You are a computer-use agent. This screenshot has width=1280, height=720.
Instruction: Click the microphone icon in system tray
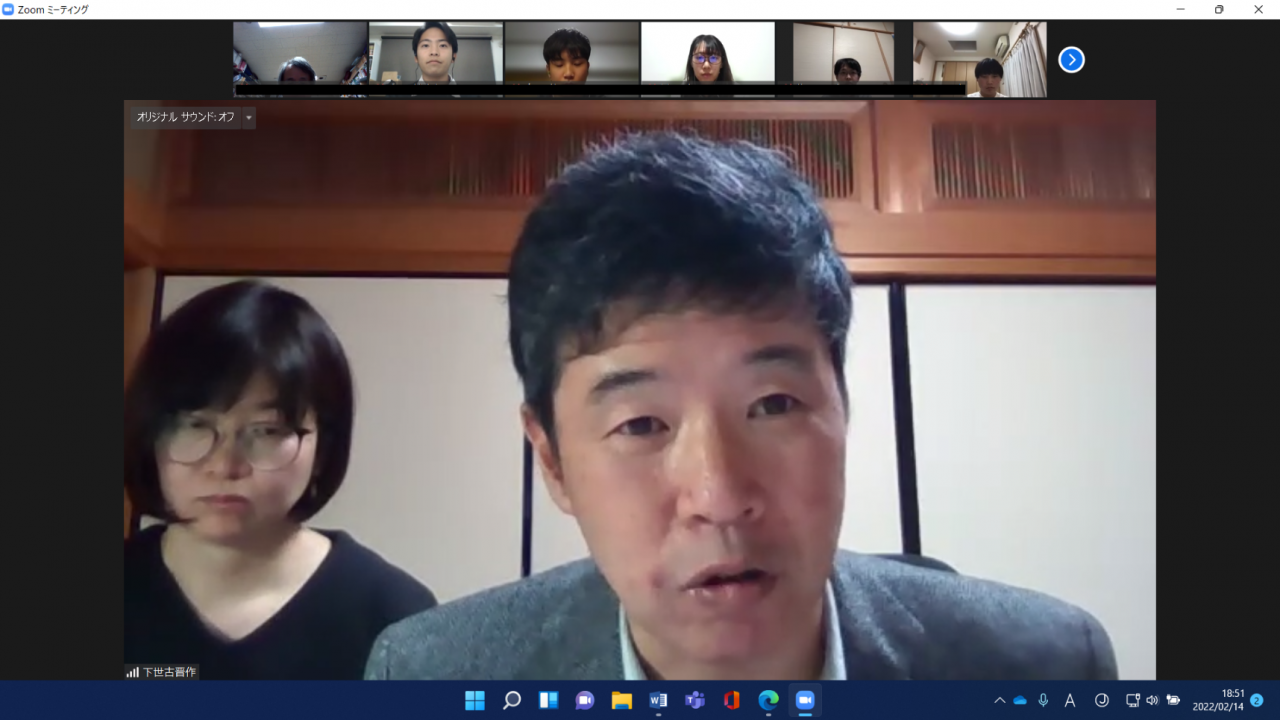(1043, 700)
